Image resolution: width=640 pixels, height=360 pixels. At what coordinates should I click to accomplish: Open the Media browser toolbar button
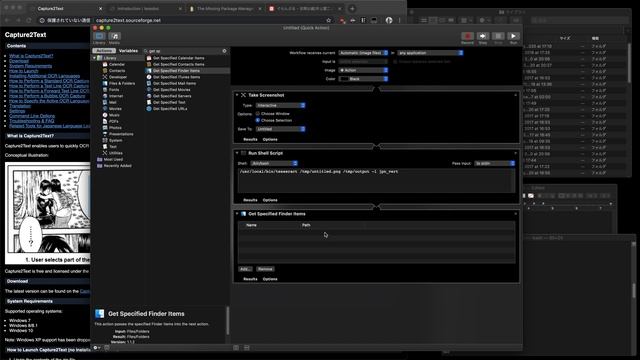coord(115,36)
